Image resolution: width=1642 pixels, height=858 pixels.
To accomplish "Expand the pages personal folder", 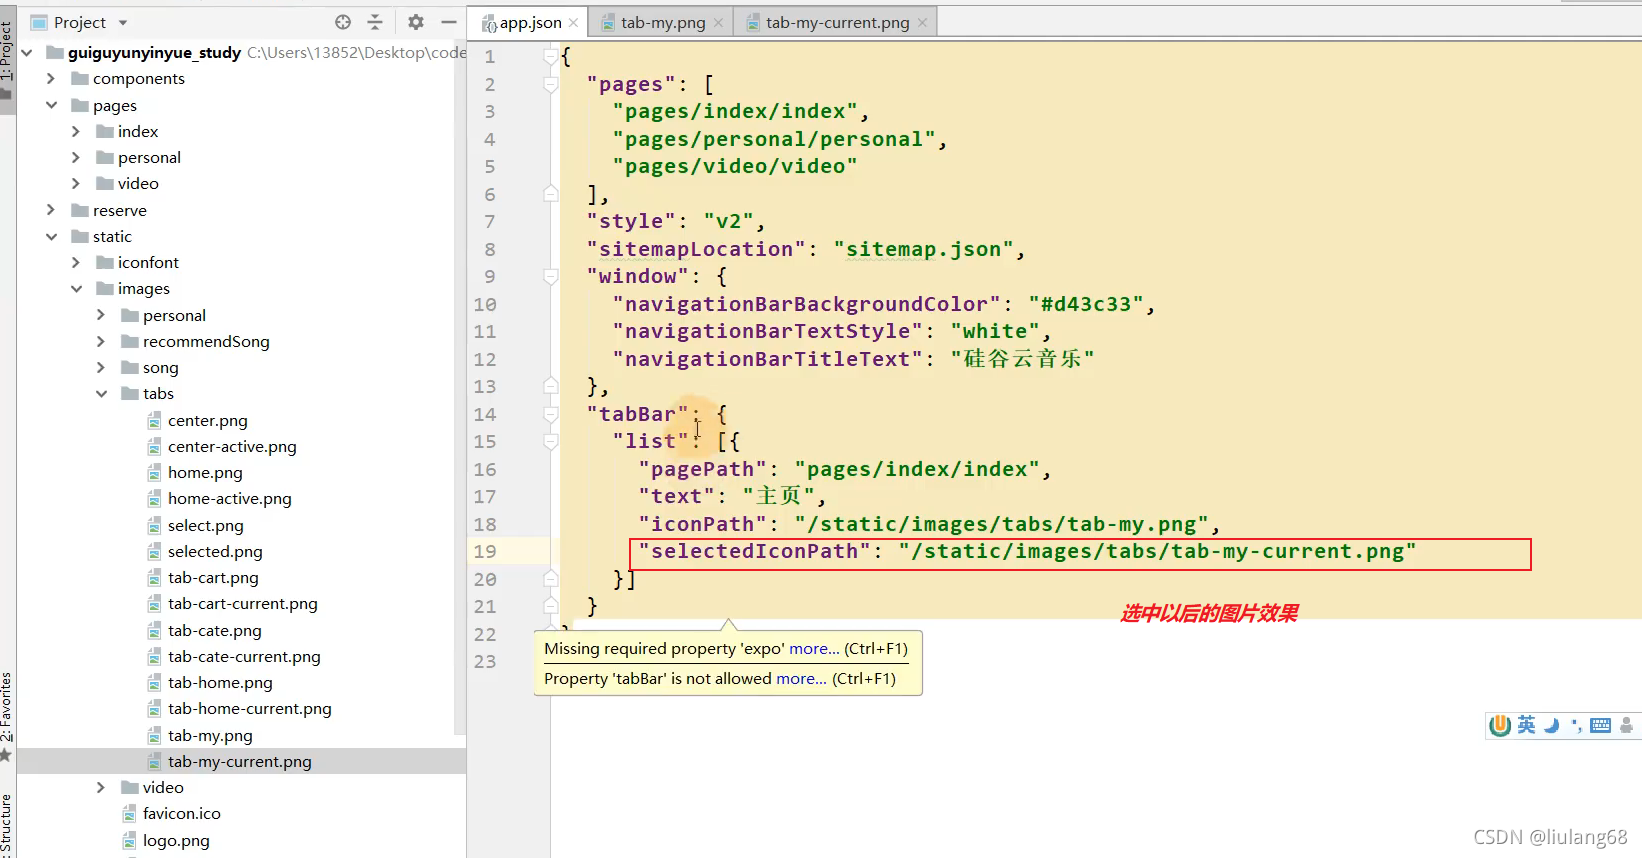I will click(76, 157).
